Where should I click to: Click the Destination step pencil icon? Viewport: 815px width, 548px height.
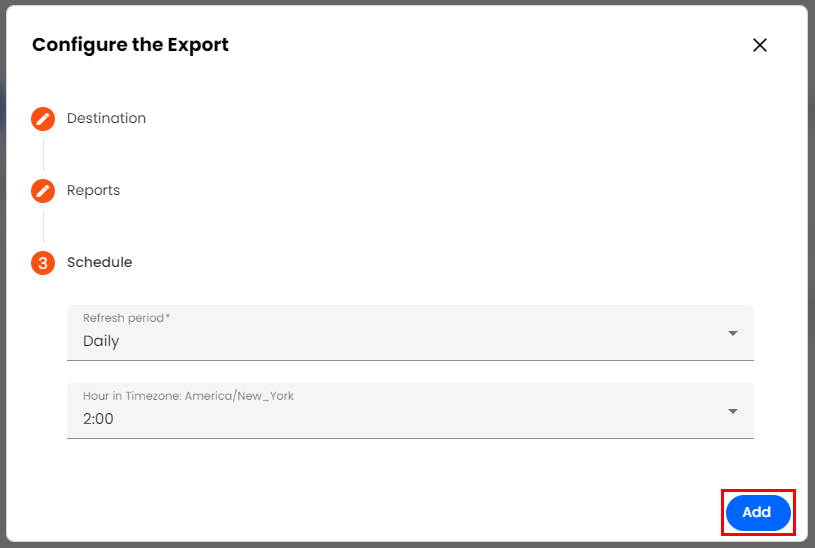pyautogui.click(x=43, y=119)
